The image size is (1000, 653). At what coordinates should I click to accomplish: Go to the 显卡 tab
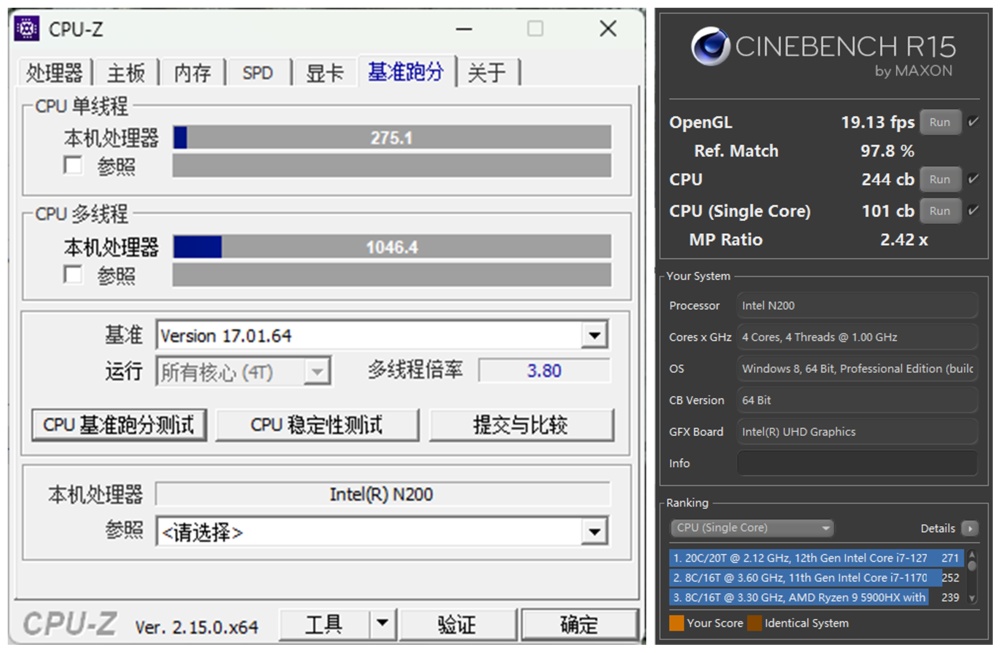click(325, 73)
